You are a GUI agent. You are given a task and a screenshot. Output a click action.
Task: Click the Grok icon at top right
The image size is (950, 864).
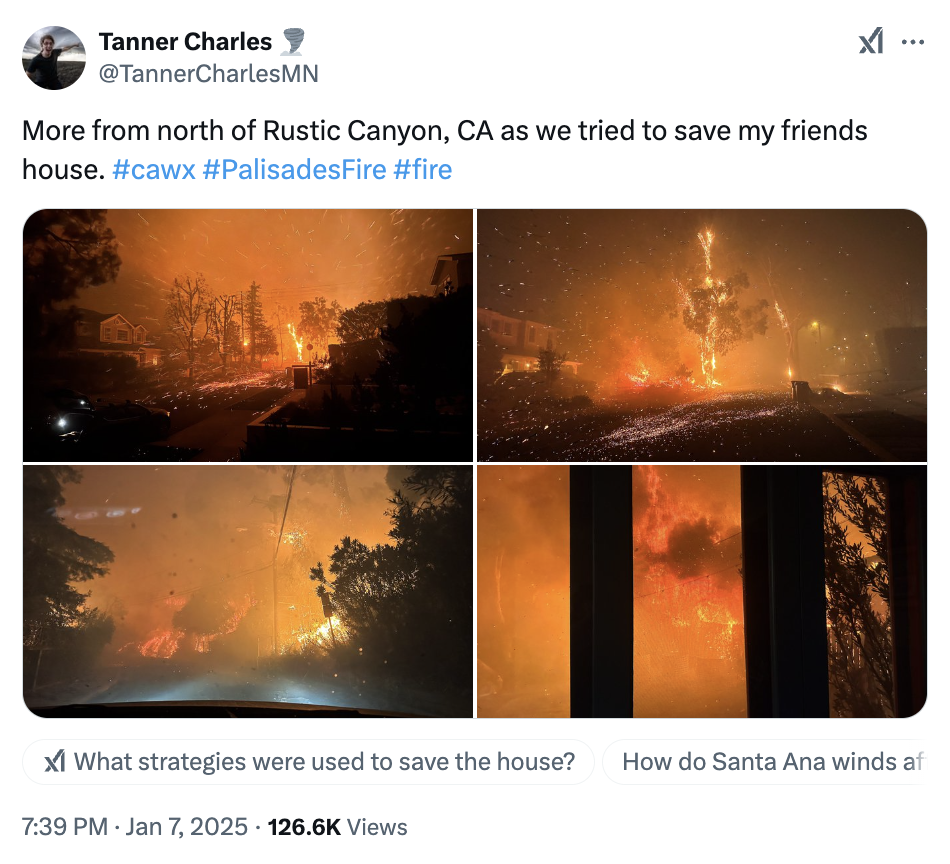click(871, 42)
